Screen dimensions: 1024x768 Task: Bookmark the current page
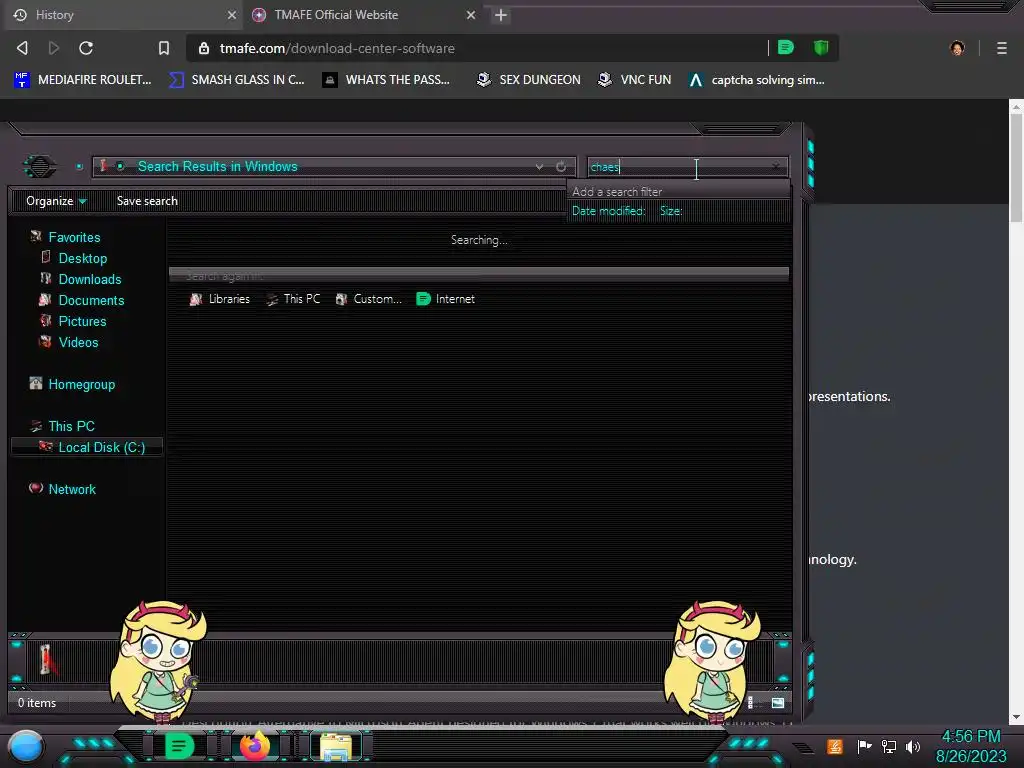click(x=164, y=48)
